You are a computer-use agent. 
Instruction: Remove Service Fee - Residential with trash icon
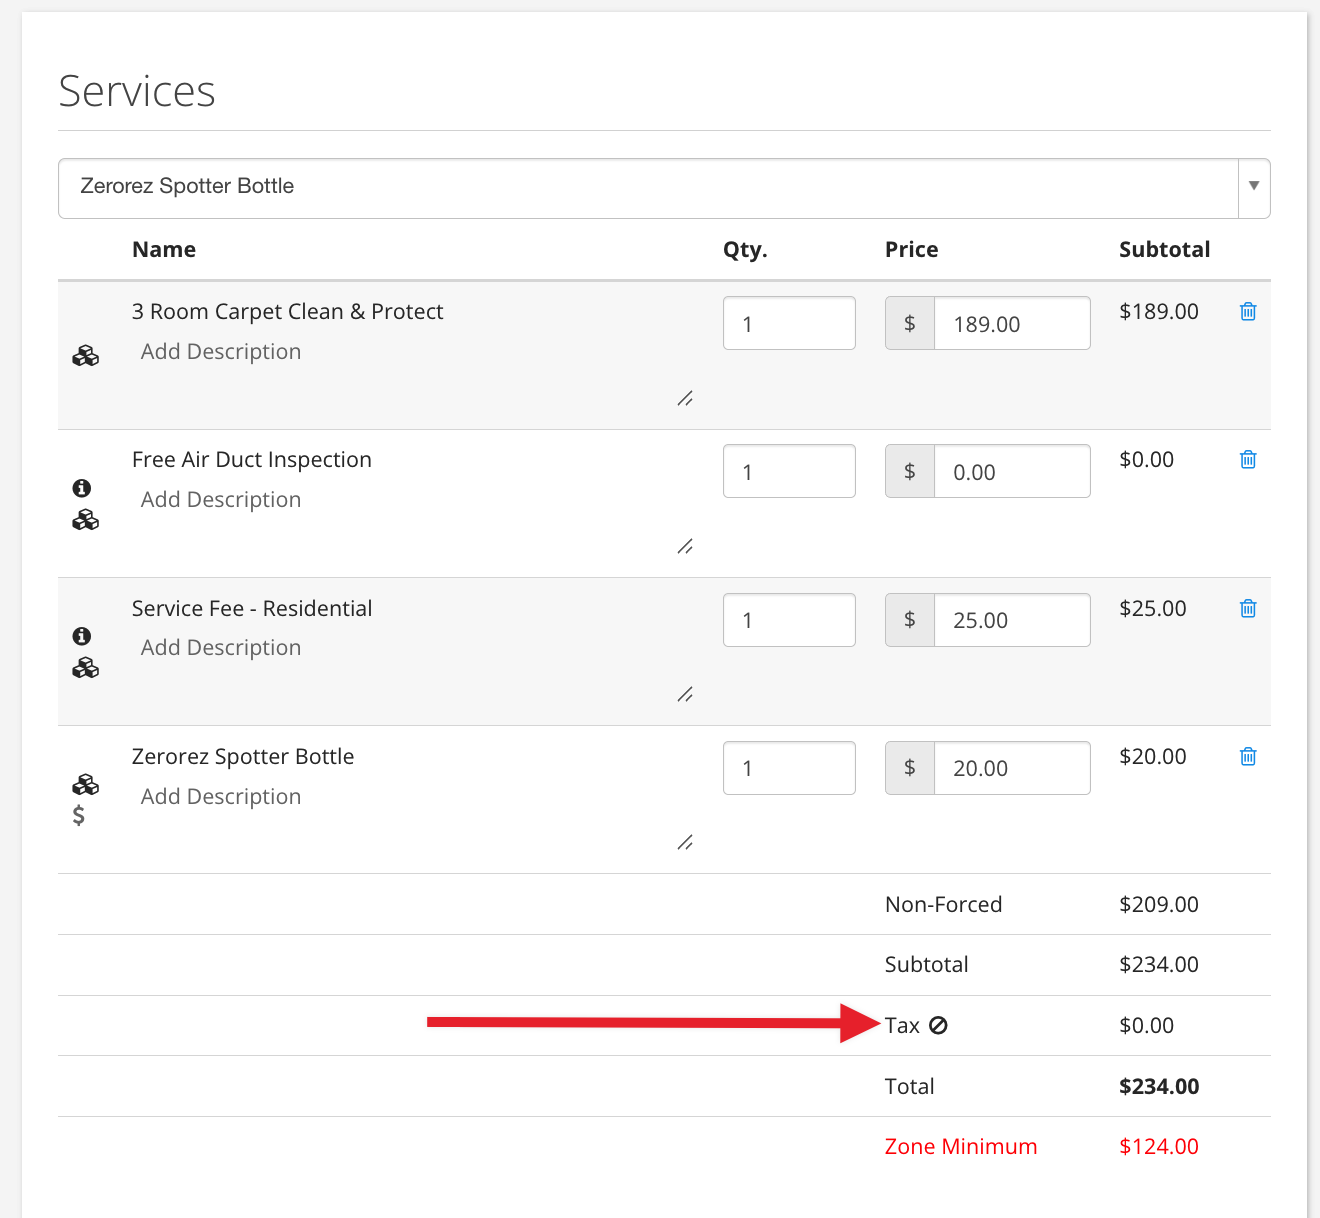tap(1248, 609)
